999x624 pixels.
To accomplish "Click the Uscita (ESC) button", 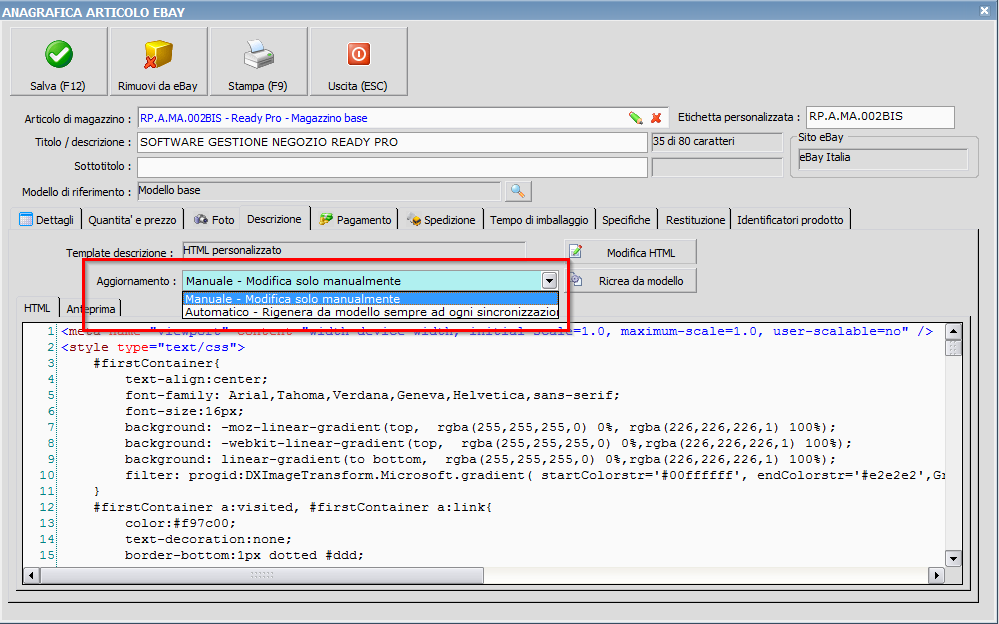I will tap(358, 62).
